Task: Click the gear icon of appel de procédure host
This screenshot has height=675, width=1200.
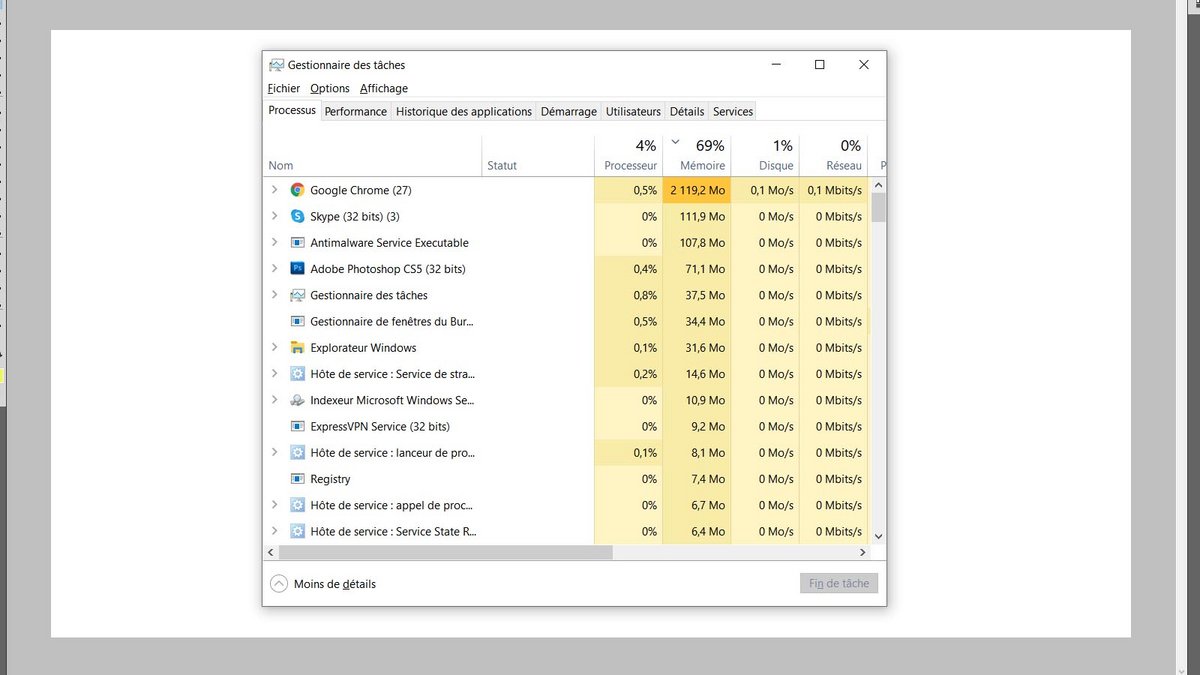Action: point(297,505)
